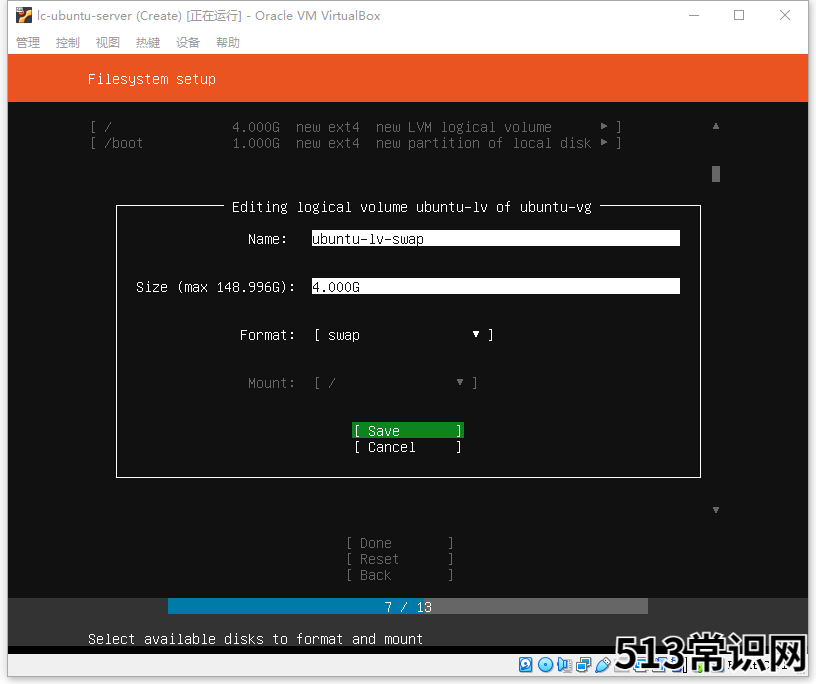This screenshot has height=684, width=816.
Task: Select the /boot 1.000G ext4 row
Action: pyautogui.click(x=355, y=143)
